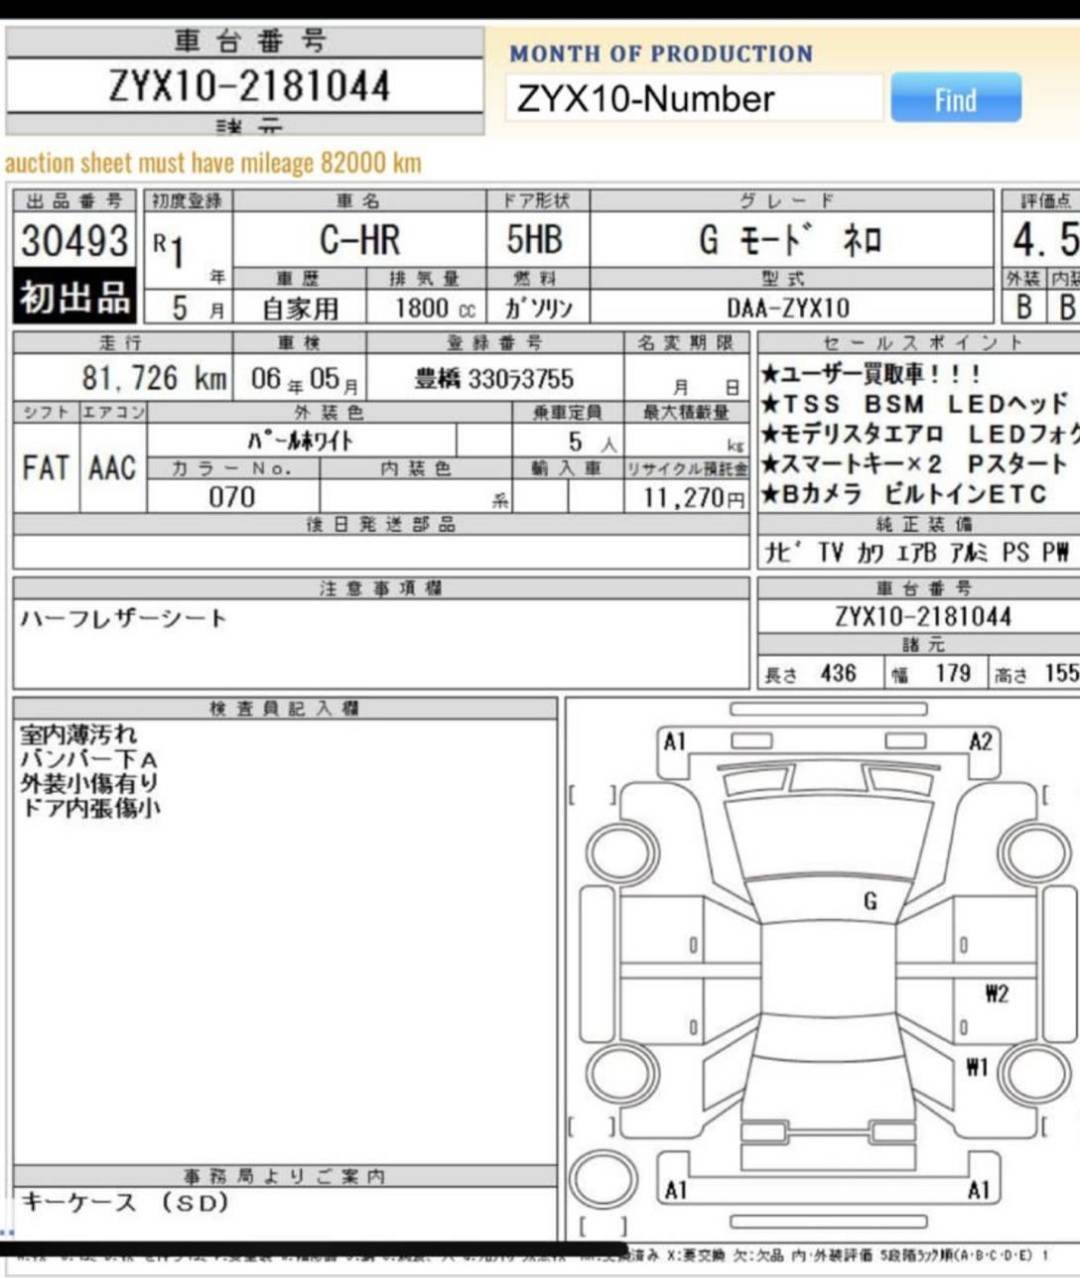Click the 注意事項欄 section header
Viewport: 1080px width, 1278px height.
click(x=381, y=588)
